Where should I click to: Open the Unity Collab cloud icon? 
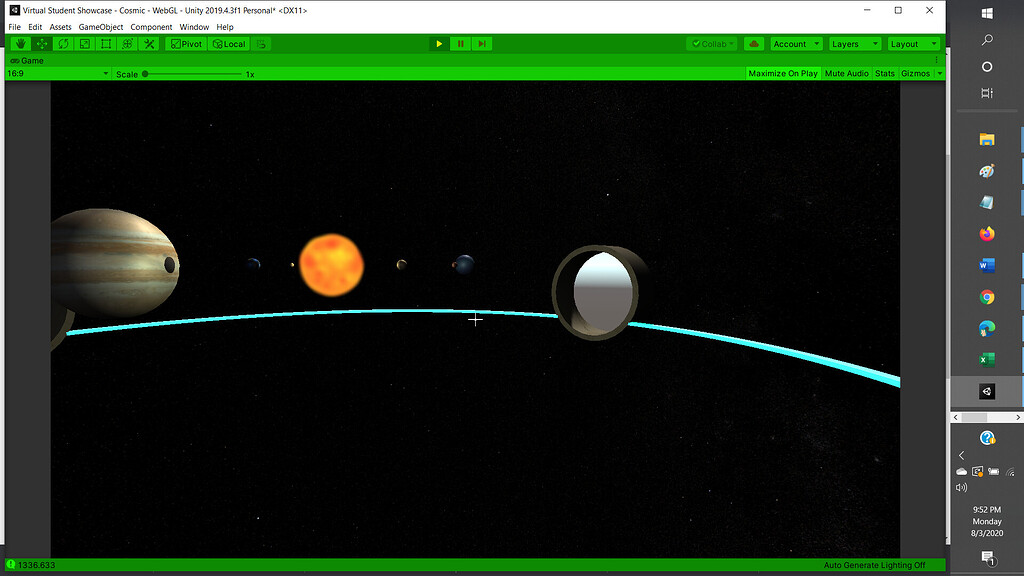click(754, 43)
